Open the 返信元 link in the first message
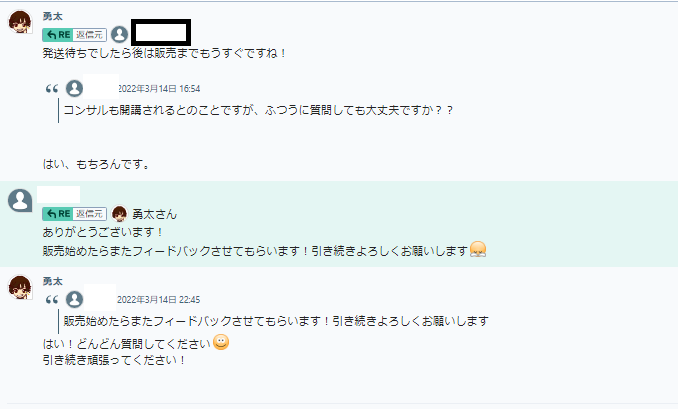678x409 pixels. click(x=90, y=34)
